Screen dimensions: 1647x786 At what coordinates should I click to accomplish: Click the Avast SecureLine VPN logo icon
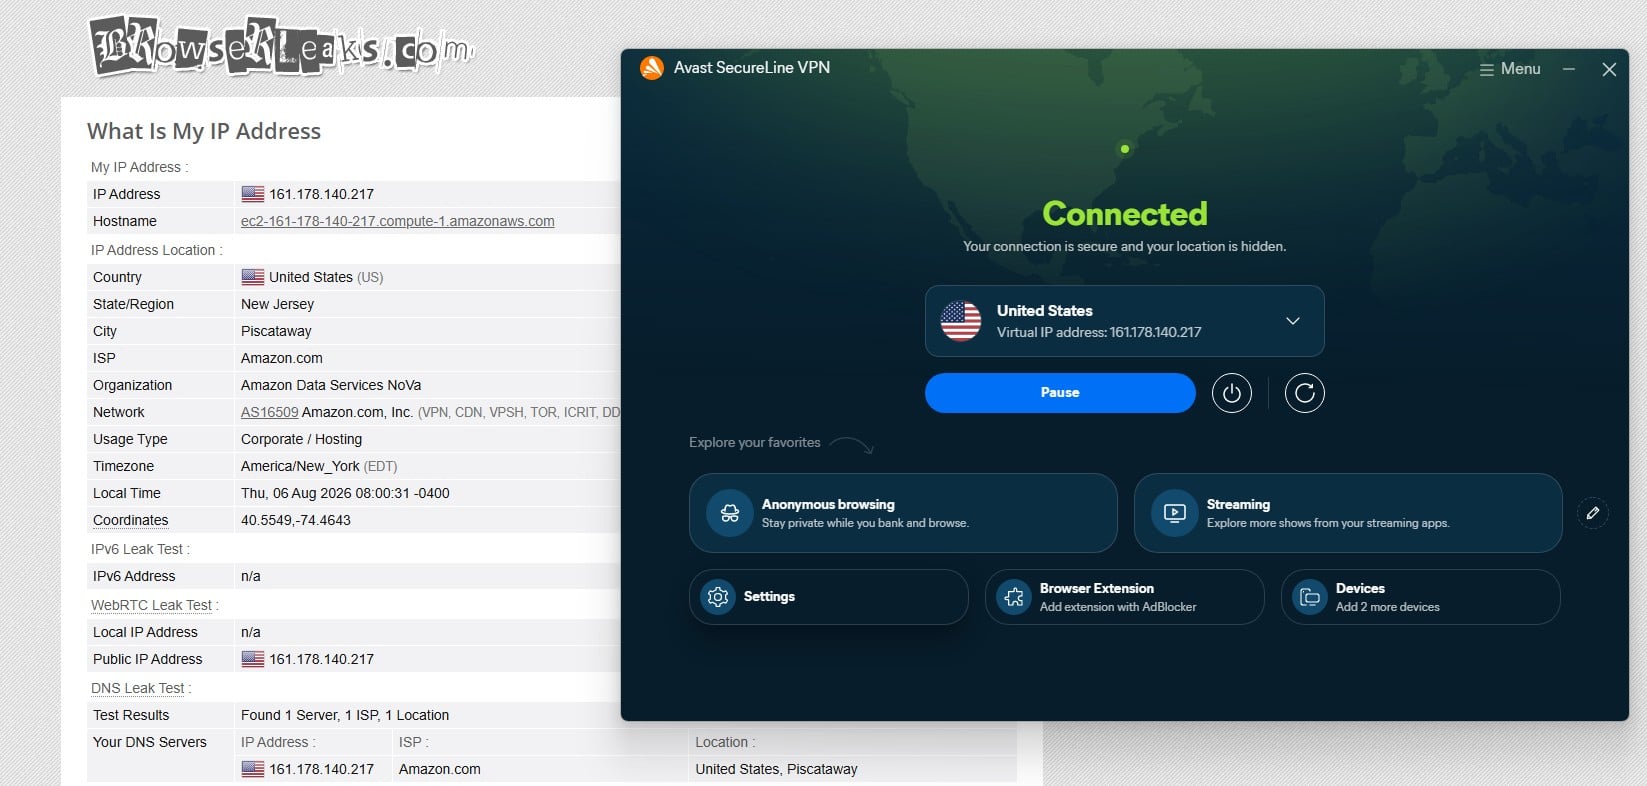click(x=652, y=68)
